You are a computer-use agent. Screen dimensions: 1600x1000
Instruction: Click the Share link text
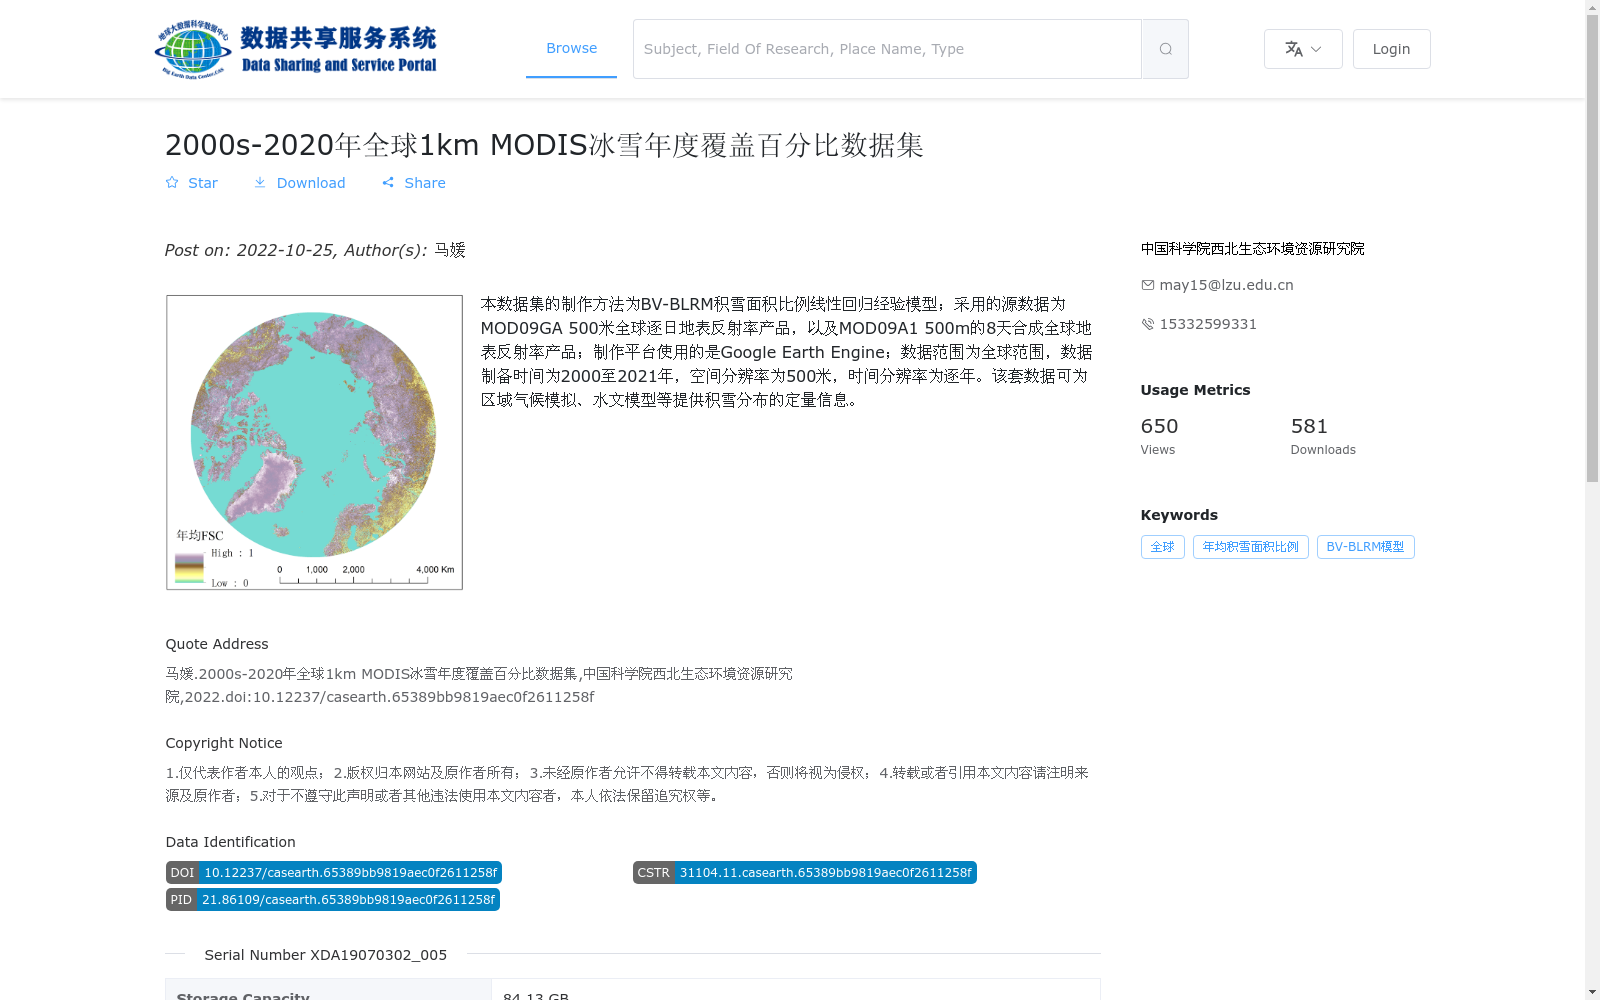coord(425,183)
